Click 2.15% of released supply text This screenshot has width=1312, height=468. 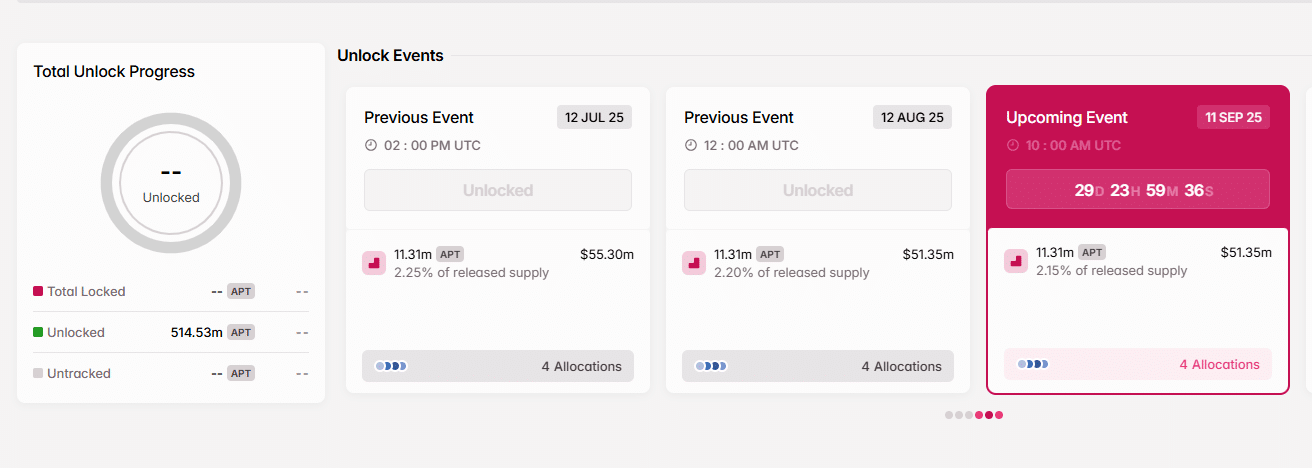pos(1111,270)
